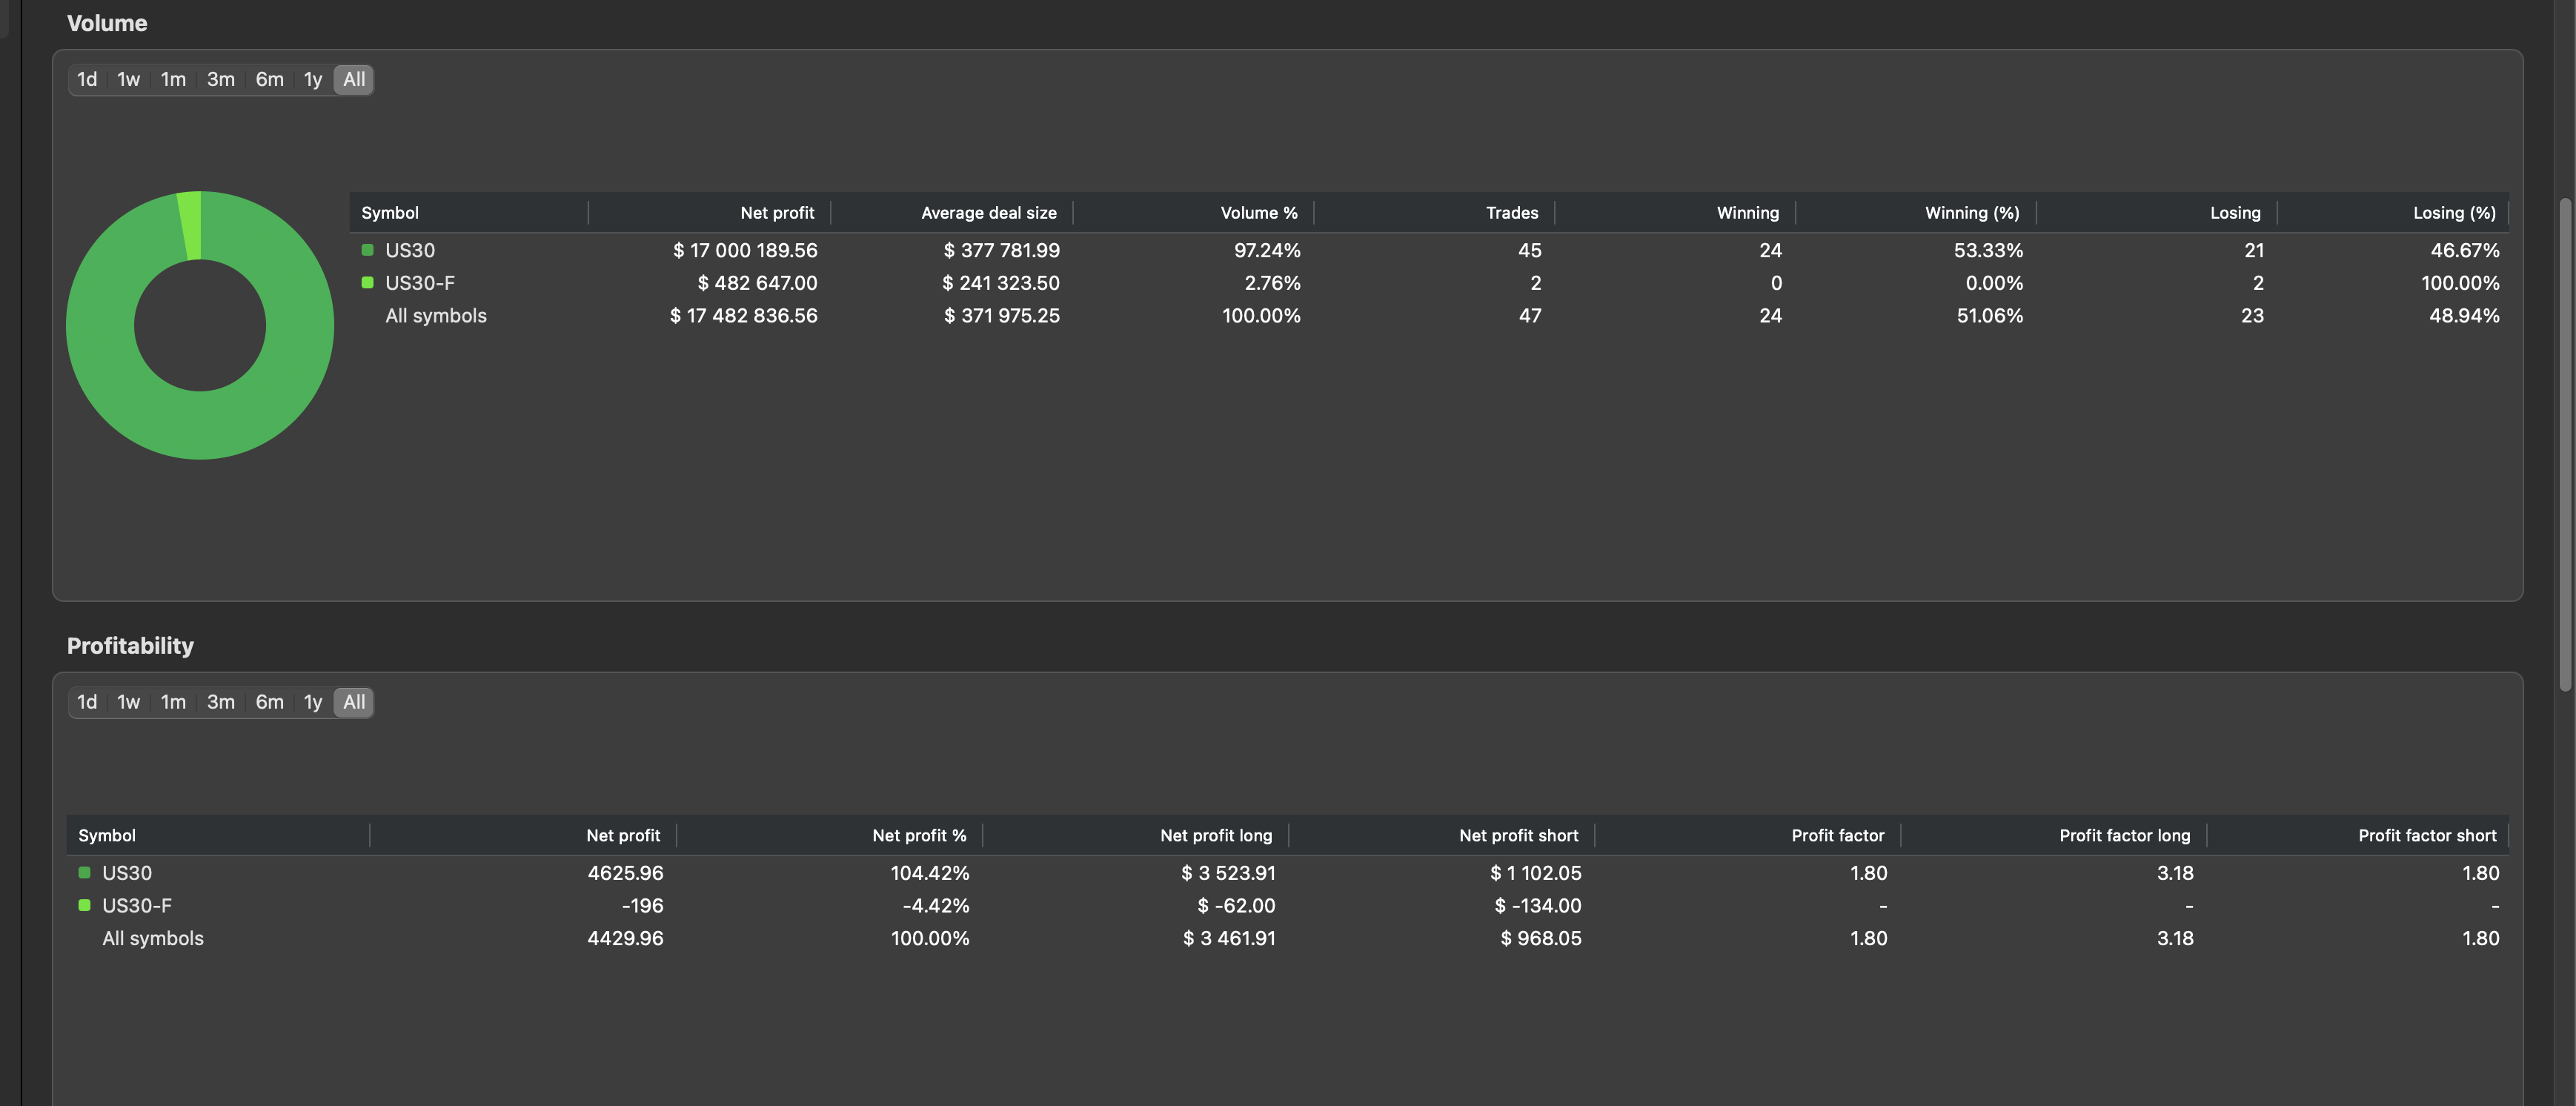This screenshot has width=2576, height=1106.
Task: Choose 6m range in Profitability section
Action: click(269, 702)
